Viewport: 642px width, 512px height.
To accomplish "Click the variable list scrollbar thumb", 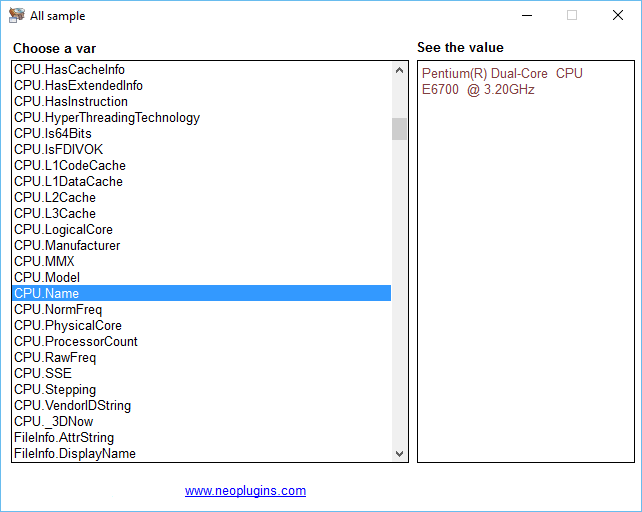I will [x=399, y=129].
